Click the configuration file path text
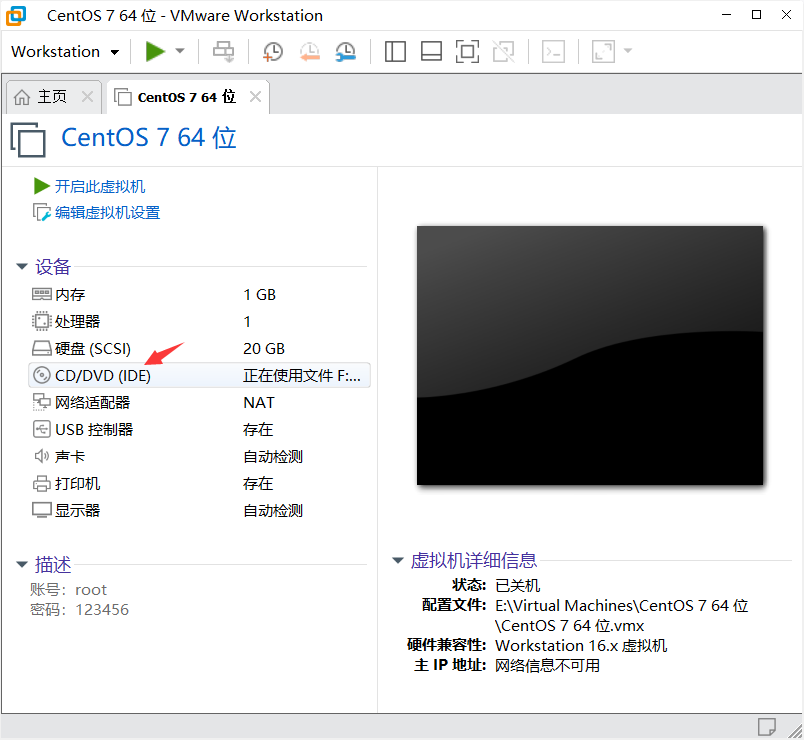Image resolution: width=804 pixels, height=740 pixels. [621, 615]
